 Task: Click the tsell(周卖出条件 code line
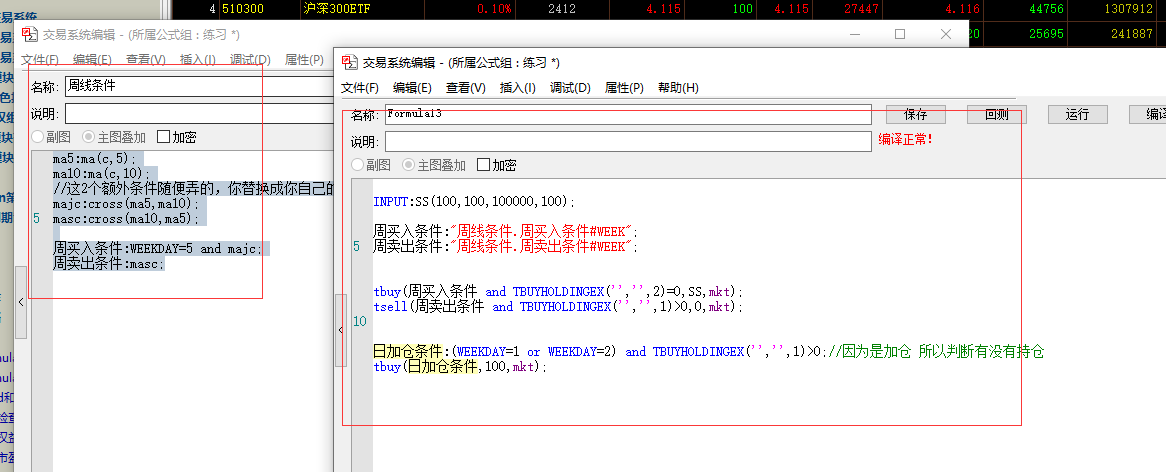[x=558, y=306]
